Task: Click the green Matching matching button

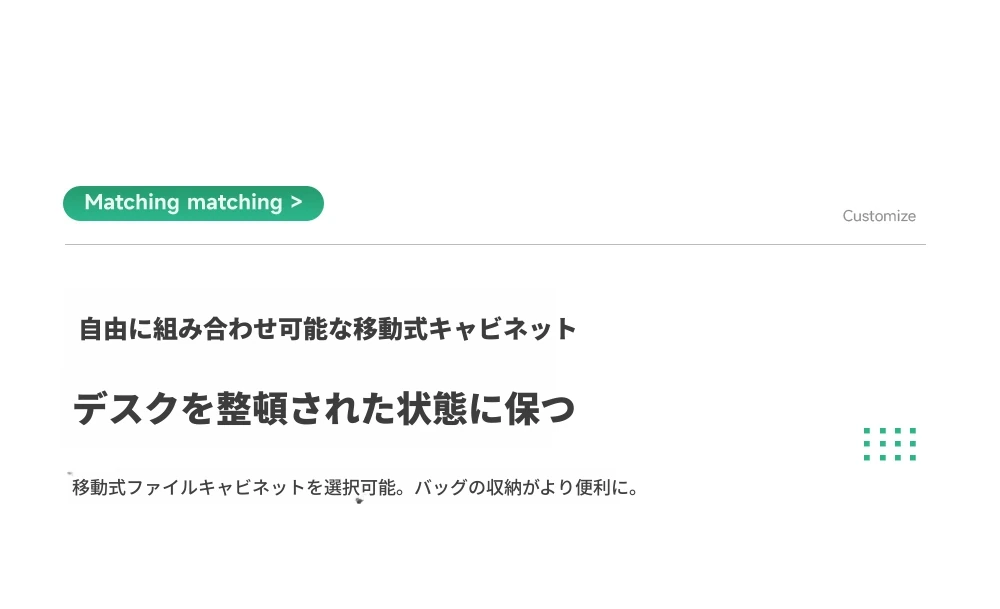Action: click(x=193, y=203)
